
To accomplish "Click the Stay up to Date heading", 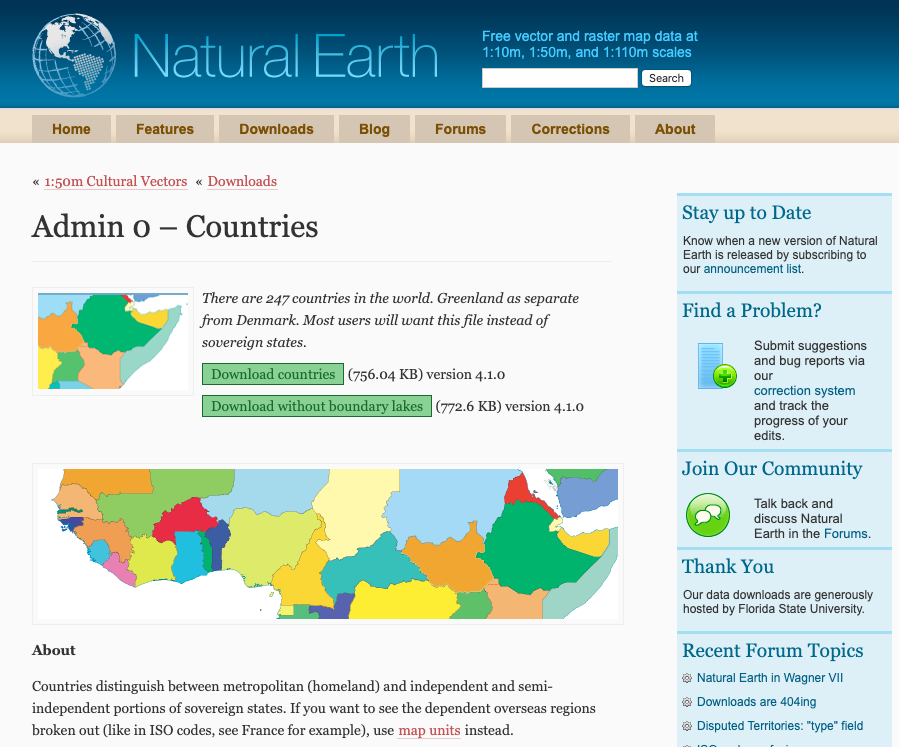I will click(x=746, y=213).
